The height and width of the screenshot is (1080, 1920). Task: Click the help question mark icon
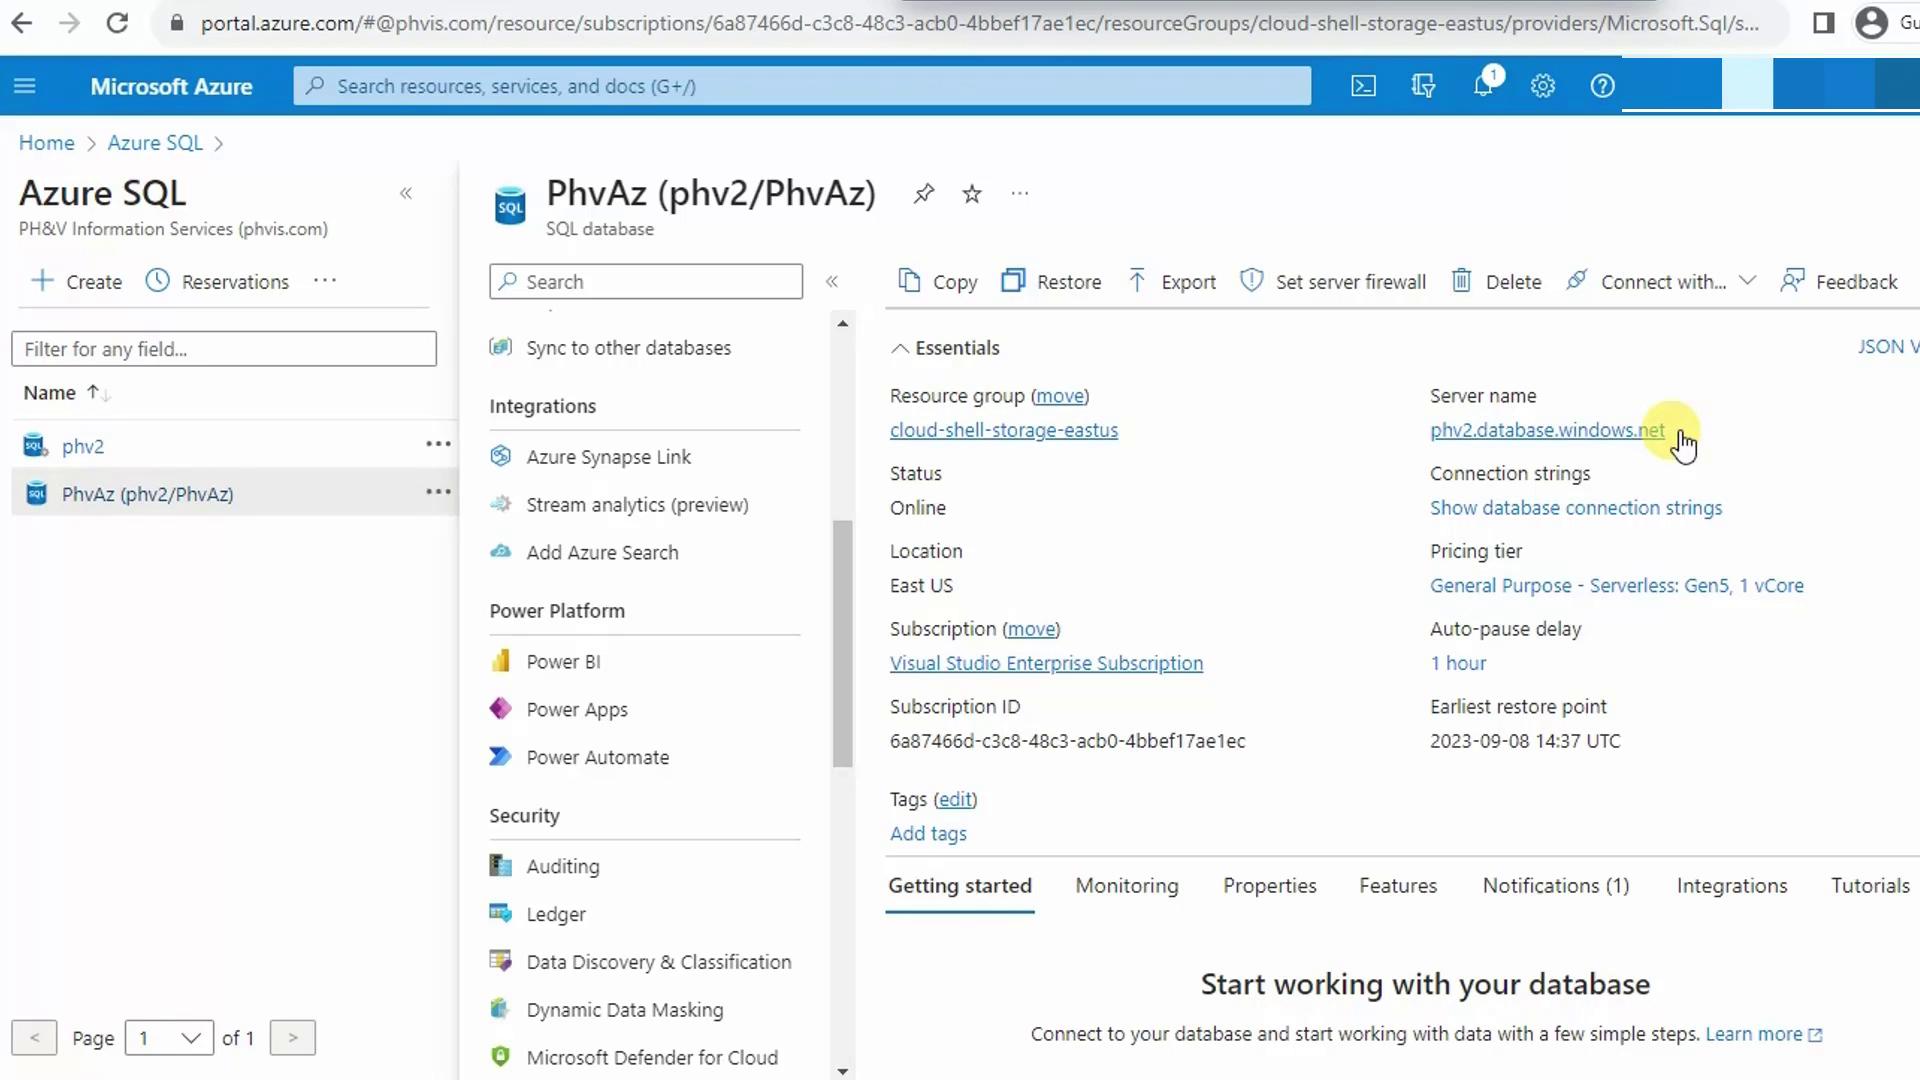click(1602, 86)
